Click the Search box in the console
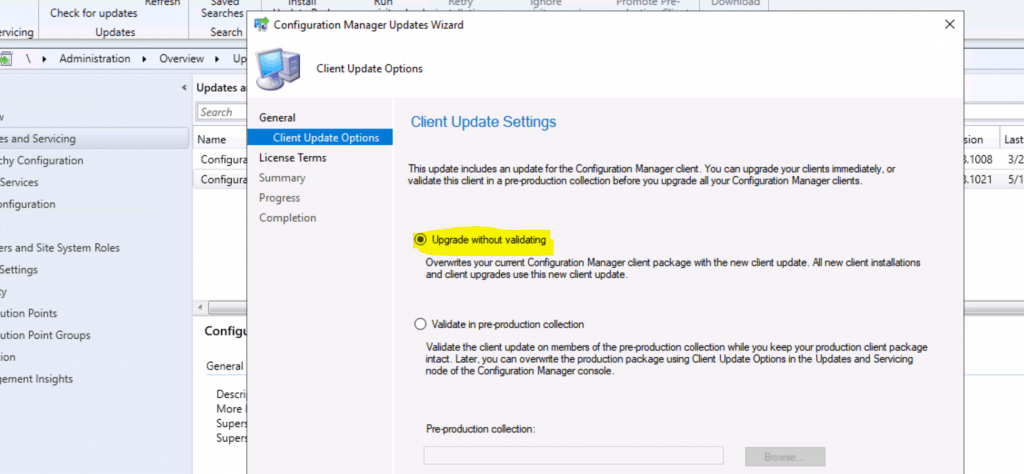1024x474 pixels. click(222, 112)
